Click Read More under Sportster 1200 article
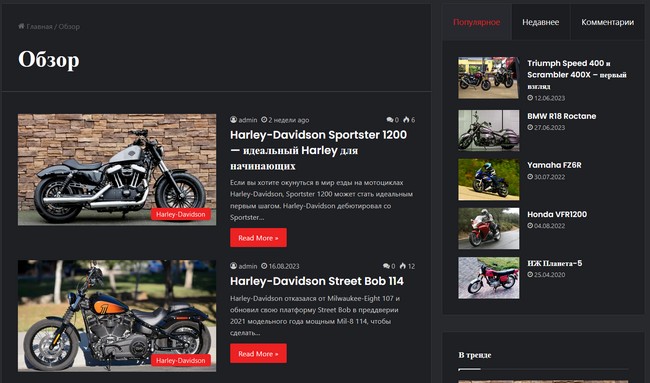Viewport: 650px width, 383px height. pyautogui.click(x=258, y=238)
